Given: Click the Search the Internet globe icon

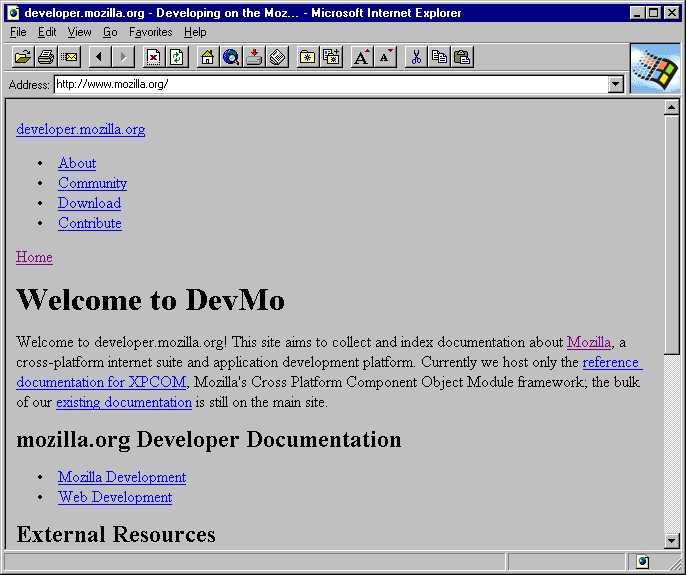Looking at the screenshot, I should coord(231,57).
